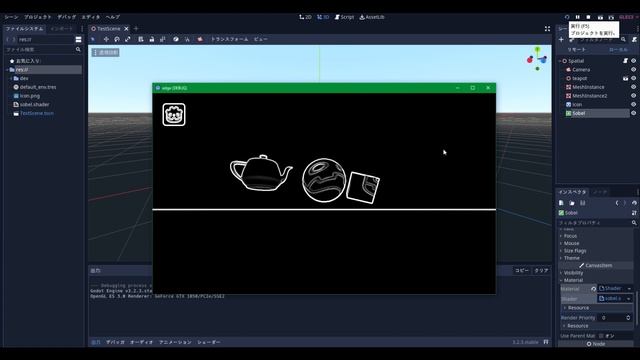This screenshot has width=640, height=360.
Task: Open the teapot scene-instance clapper icon
Action: [x=625, y=78]
